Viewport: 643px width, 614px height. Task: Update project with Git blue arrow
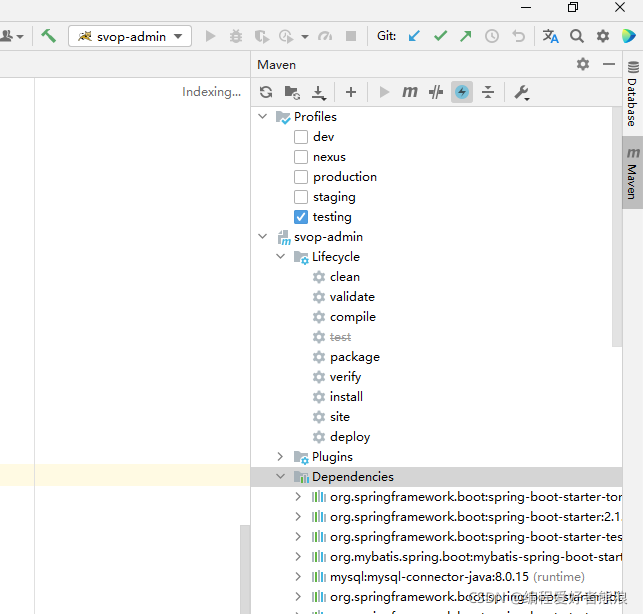pyautogui.click(x=414, y=36)
